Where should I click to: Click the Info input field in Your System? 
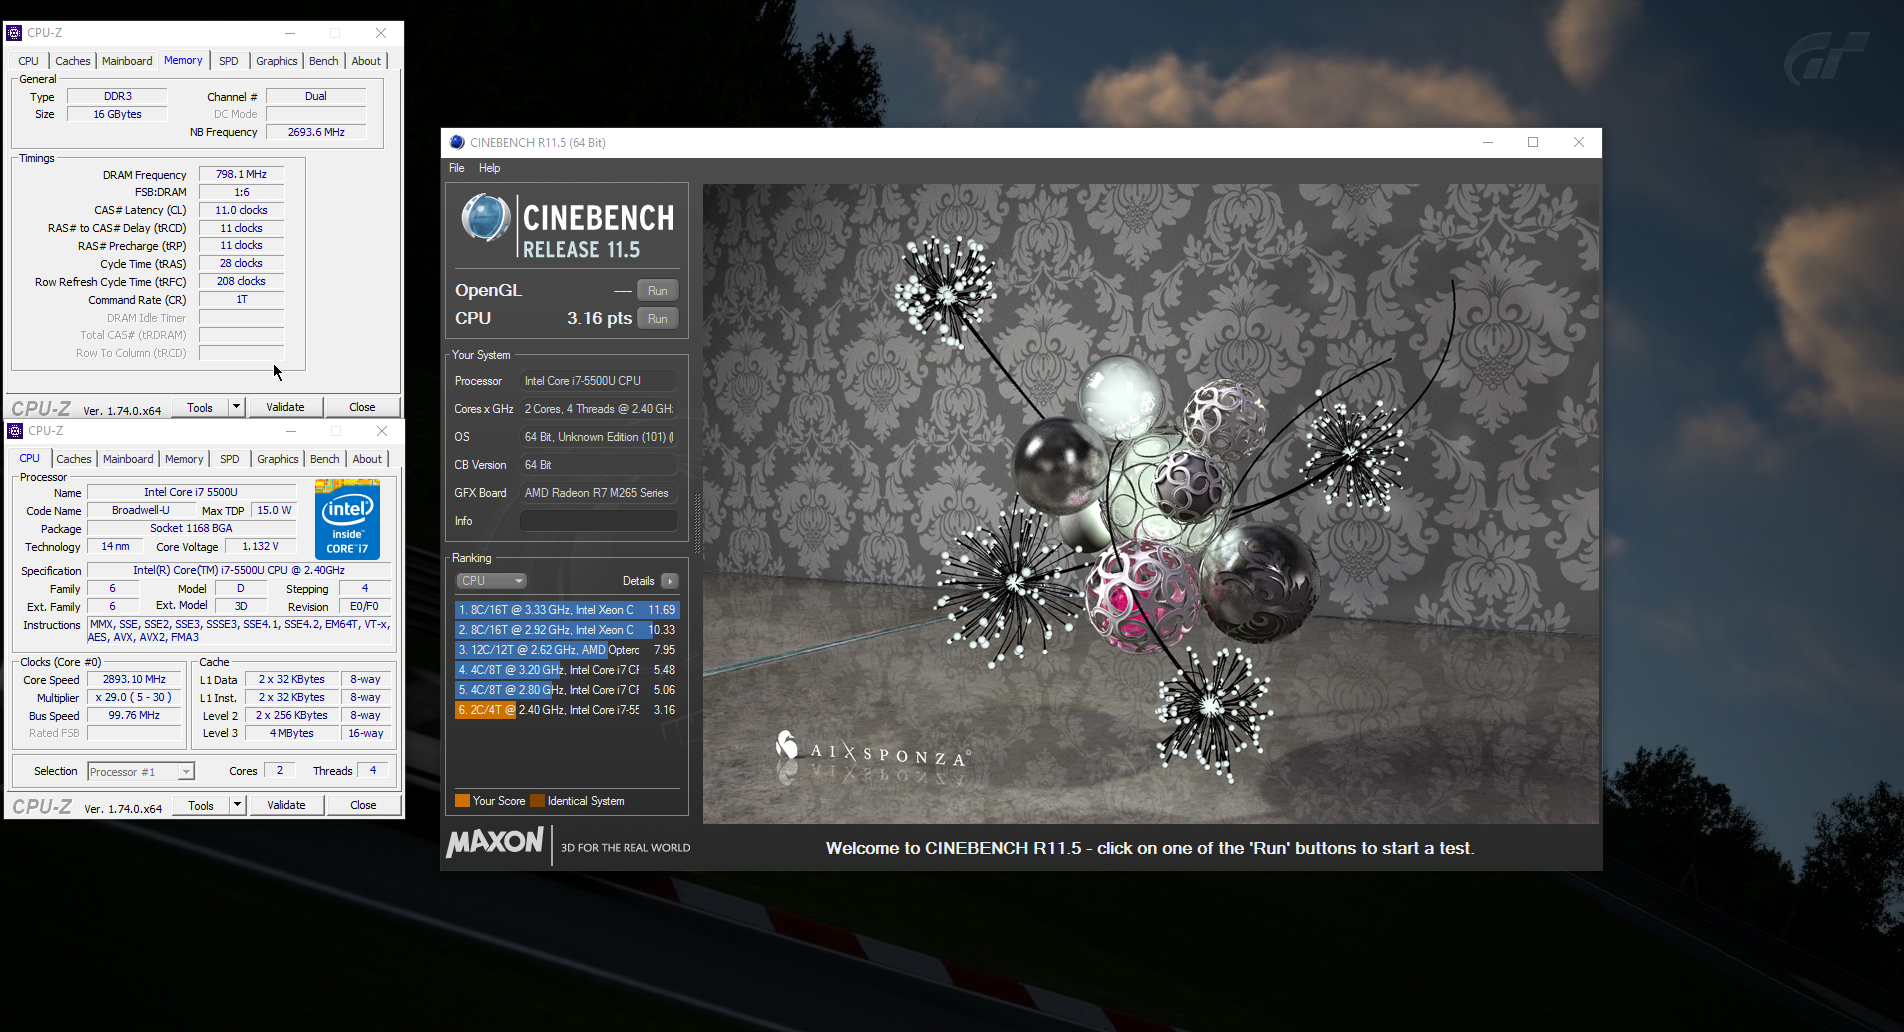(598, 521)
